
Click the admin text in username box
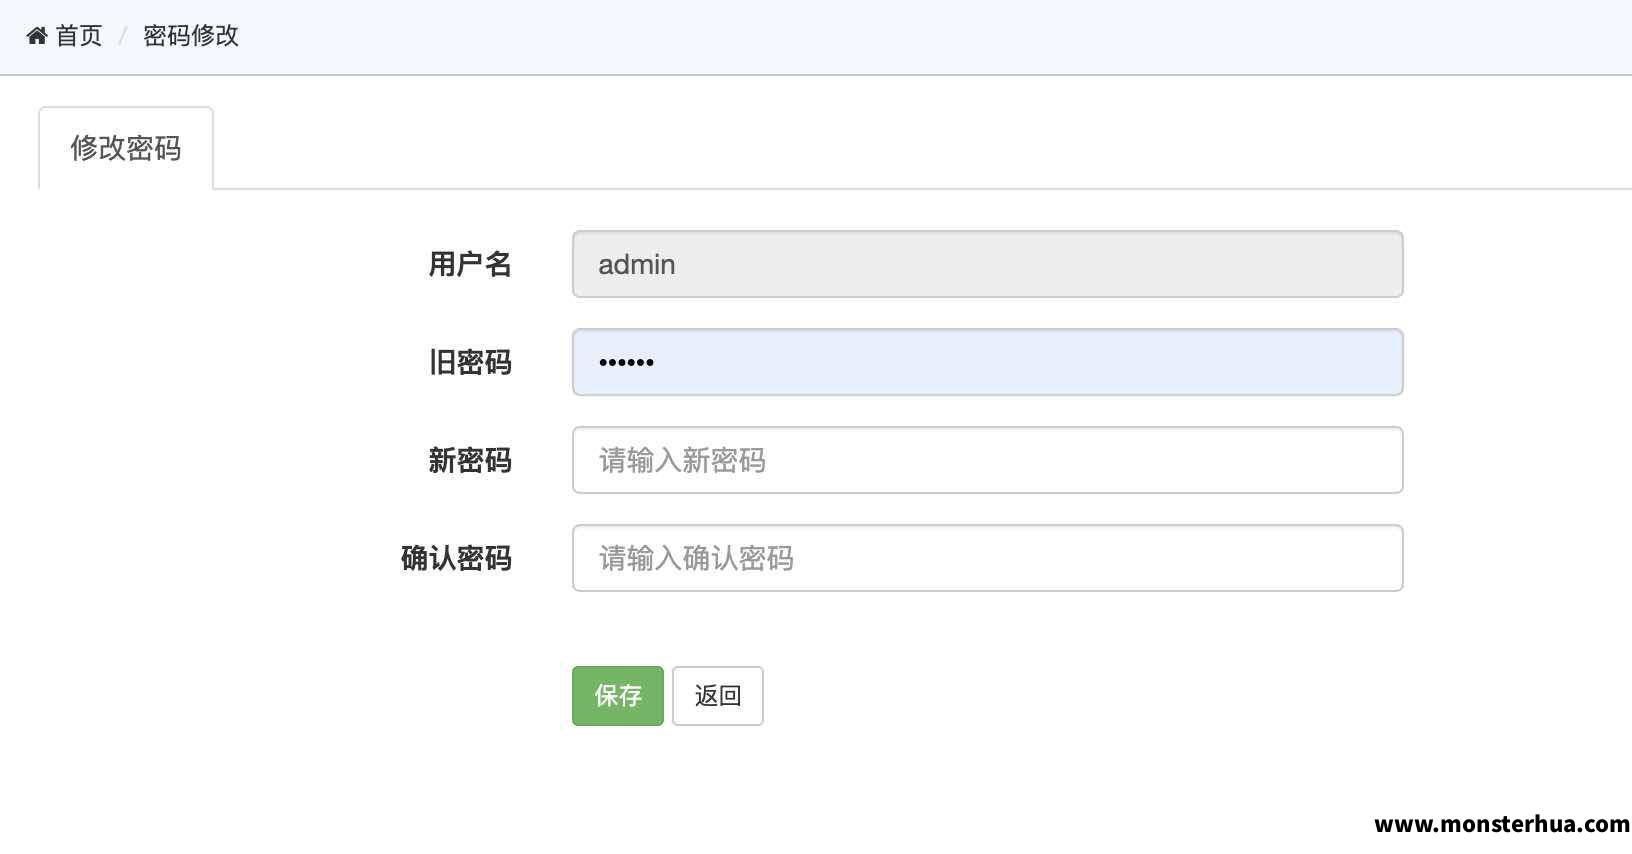tap(637, 264)
